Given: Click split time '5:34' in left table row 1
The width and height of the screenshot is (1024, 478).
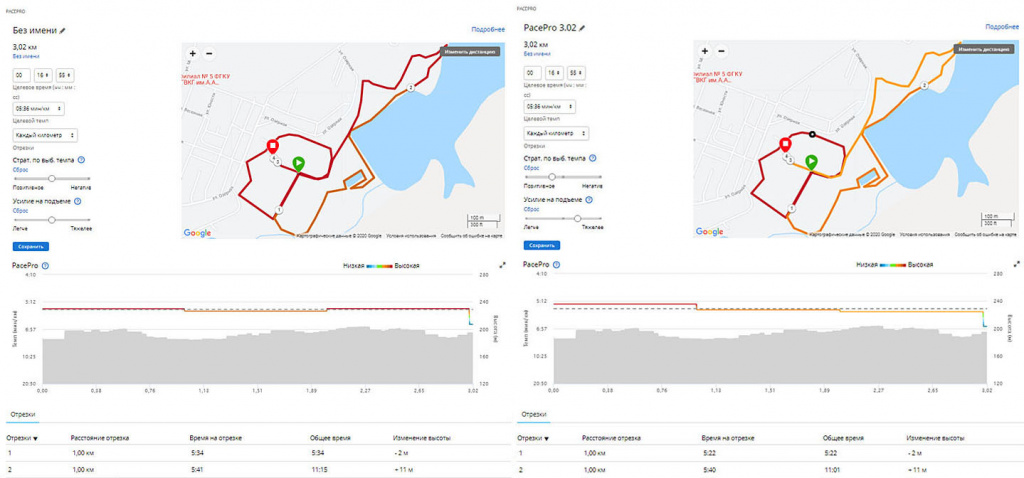Looking at the screenshot, I should tap(198, 452).
